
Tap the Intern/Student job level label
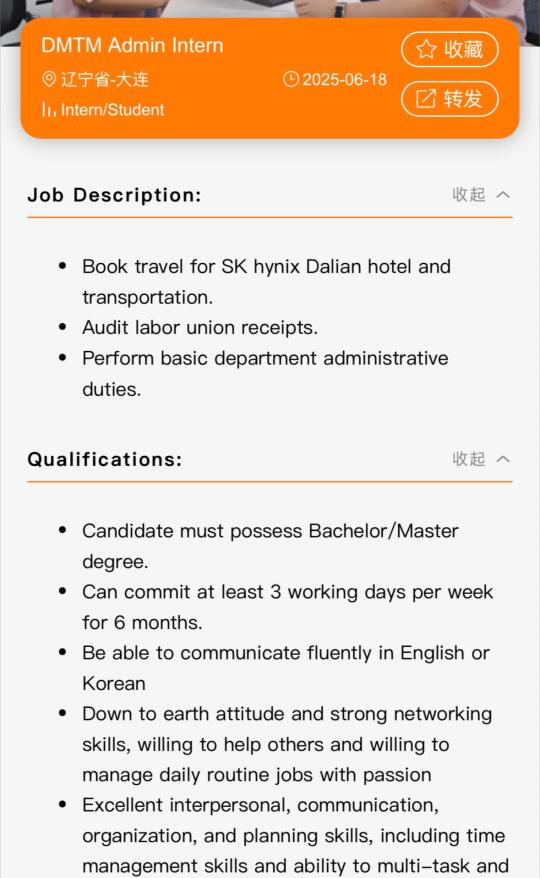pyautogui.click(x=113, y=110)
